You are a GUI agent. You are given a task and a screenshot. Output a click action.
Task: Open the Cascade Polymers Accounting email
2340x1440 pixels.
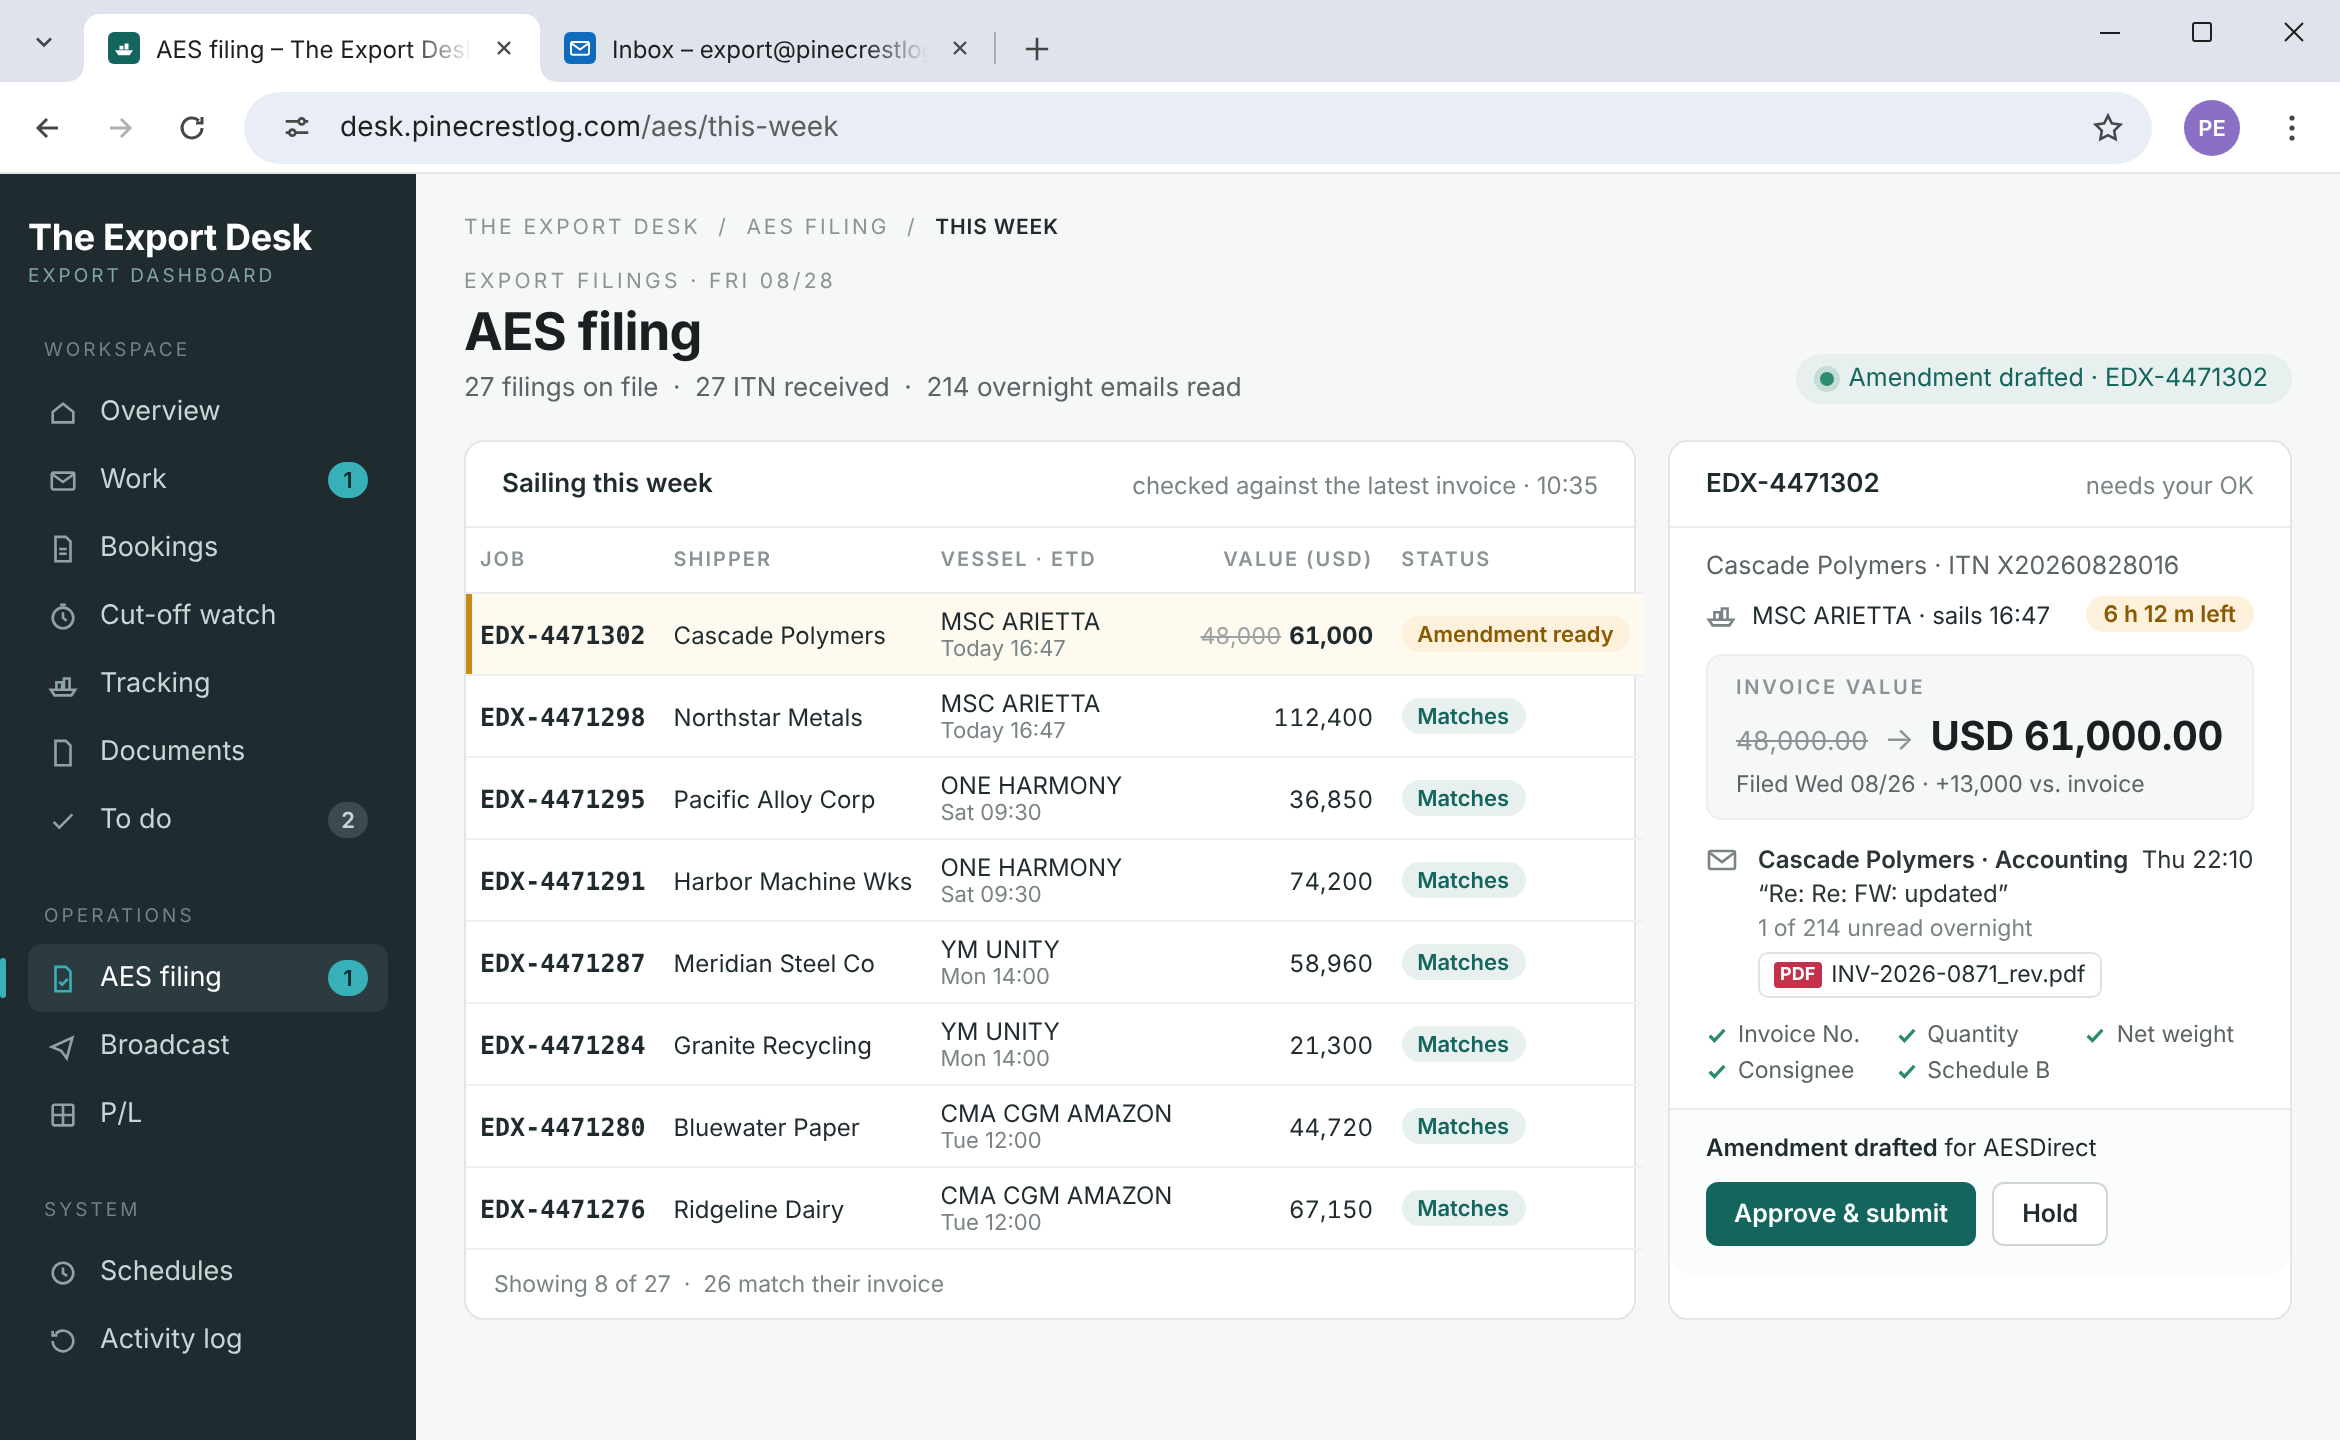1979,893
